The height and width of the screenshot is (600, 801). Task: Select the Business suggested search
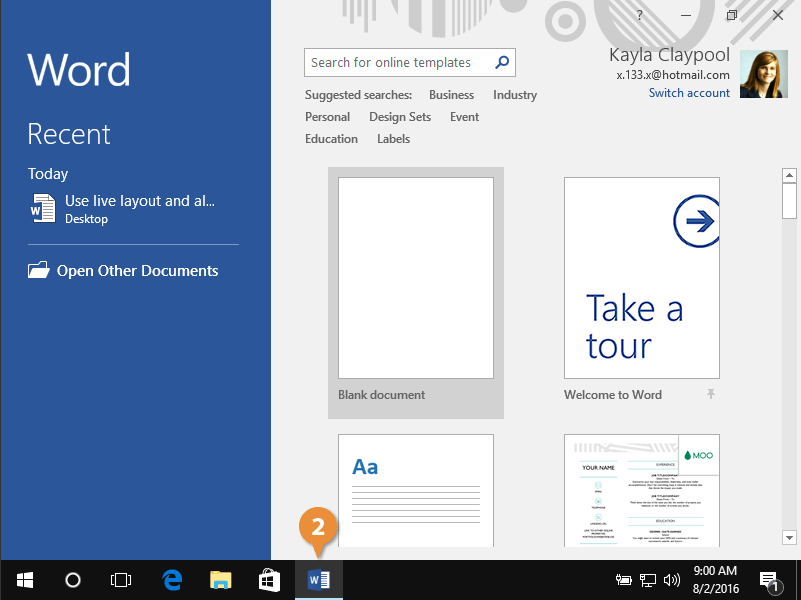coord(451,95)
